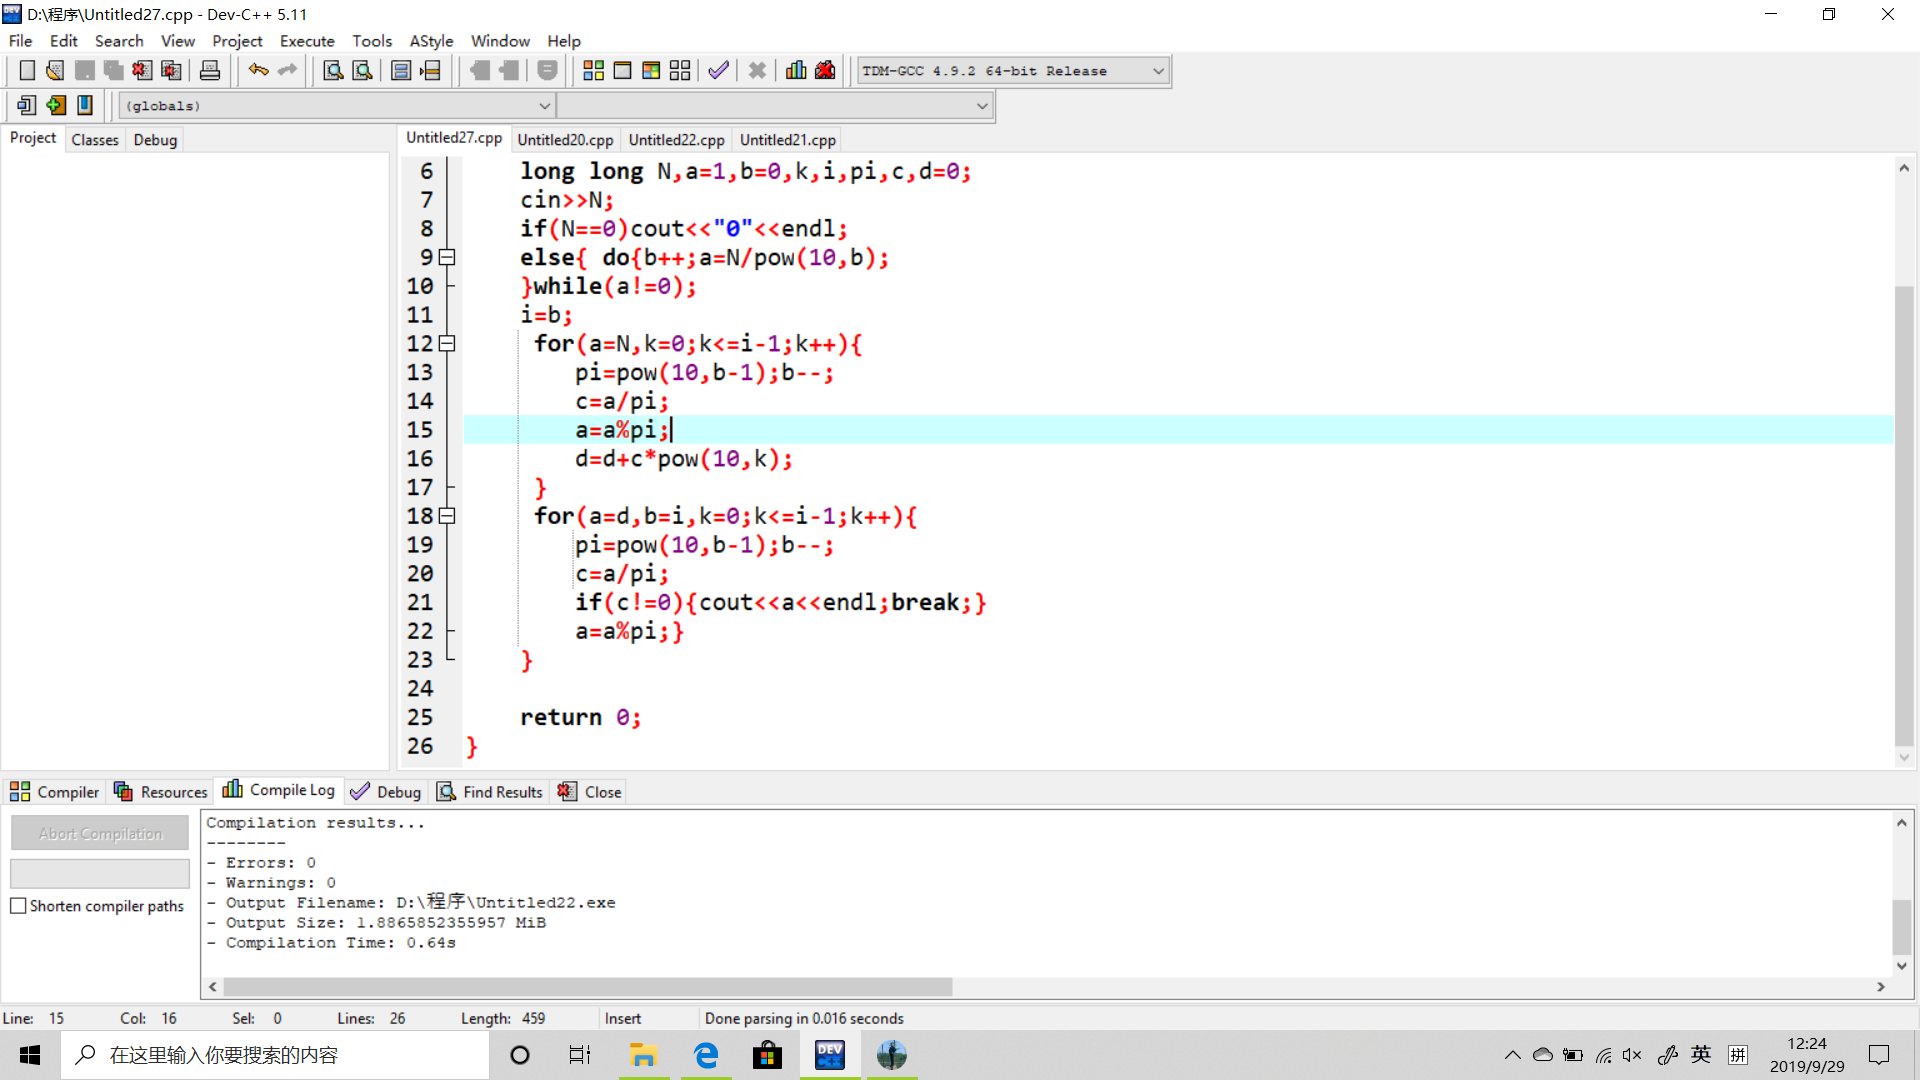Open Find using the magnifier toolbar icon
The height and width of the screenshot is (1080, 1920).
tap(333, 71)
